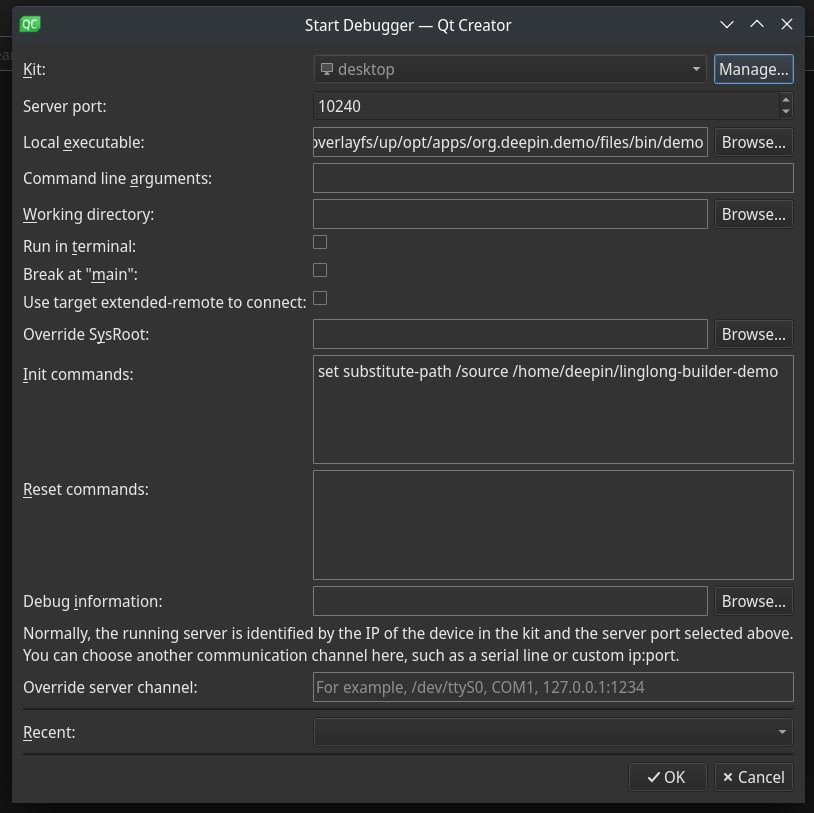Confirm the dialog with the OK button
The height and width of the screenshot is (813, 814).
tap(667, 777)
